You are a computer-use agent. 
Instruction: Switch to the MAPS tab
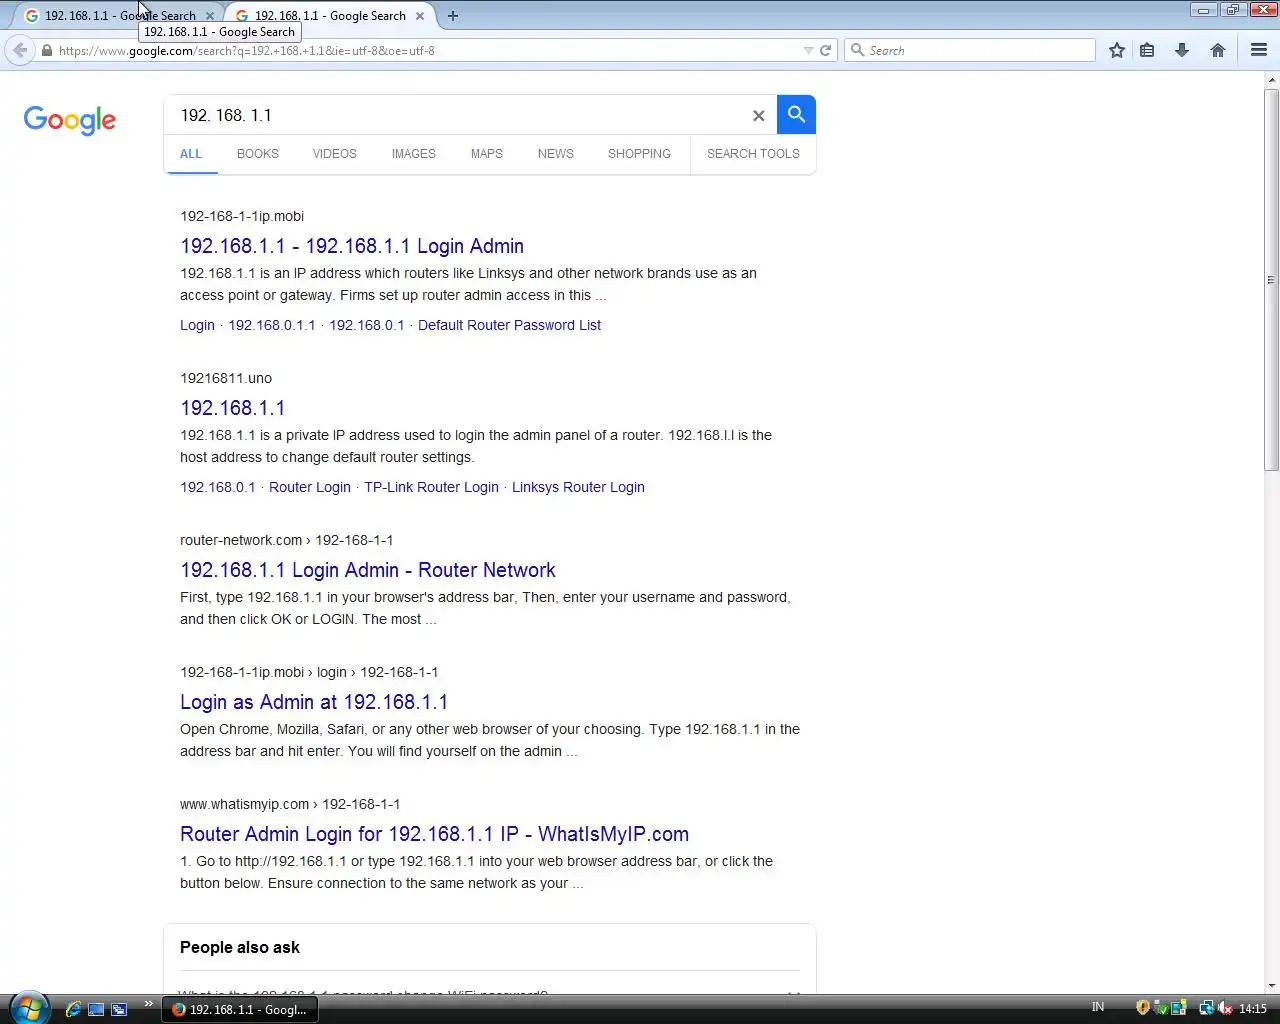point(487,154)
